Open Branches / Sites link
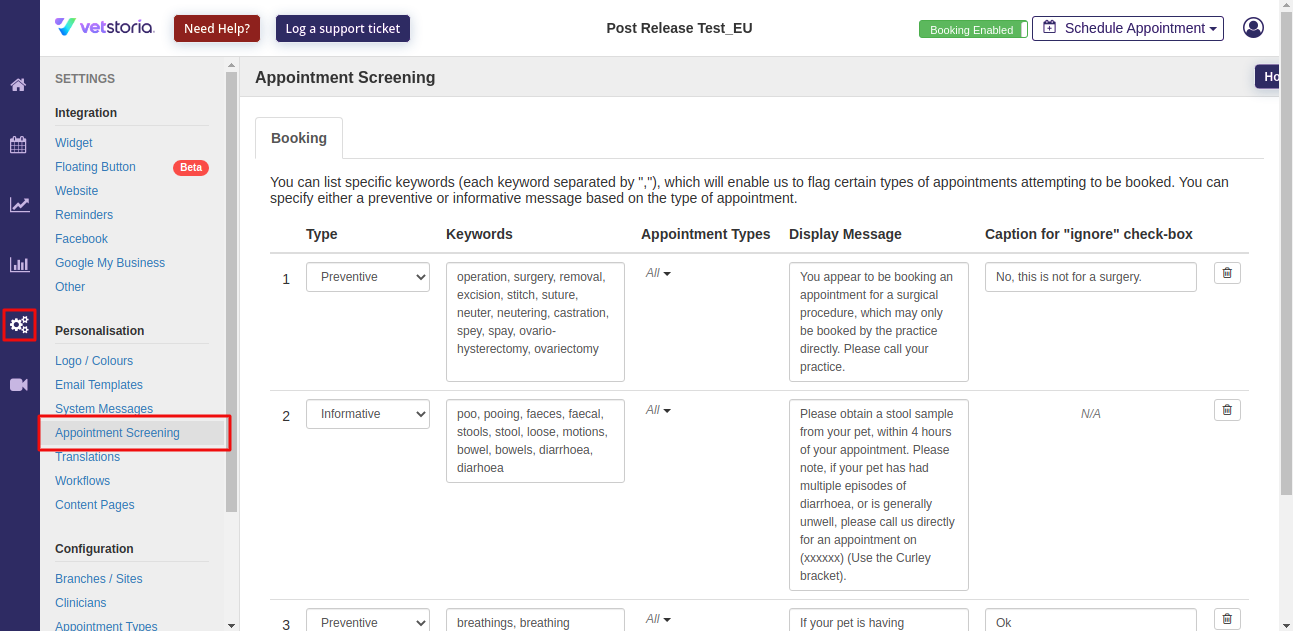The width and height of the screenshot is (1293, 631). [99, 579]
